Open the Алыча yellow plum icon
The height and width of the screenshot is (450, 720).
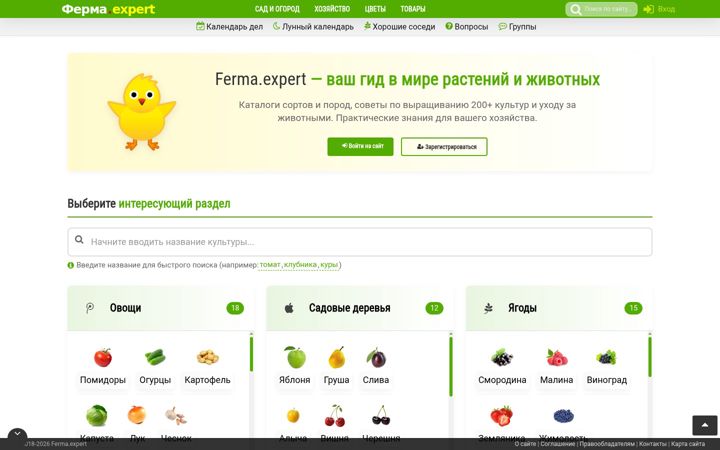click(293, 416)
